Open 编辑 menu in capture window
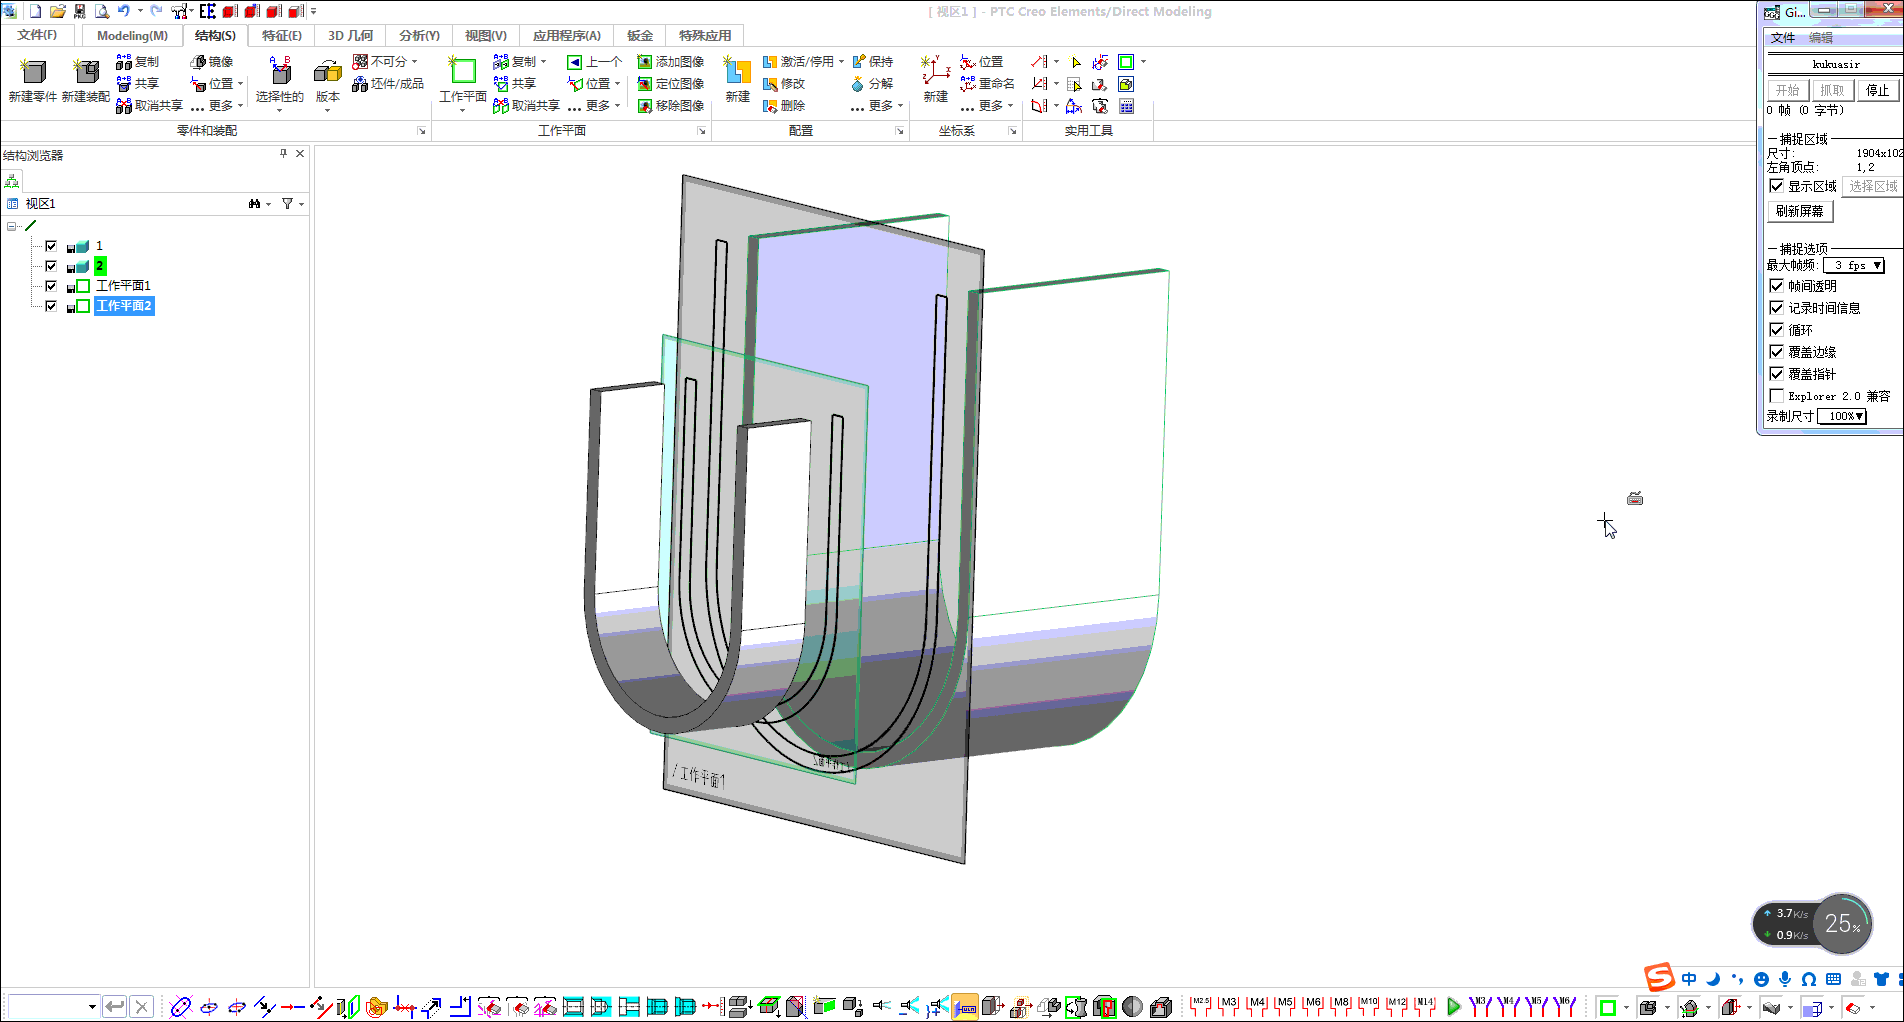The width and height of the screenshot is (1904, 1022). click(1821, 38)
